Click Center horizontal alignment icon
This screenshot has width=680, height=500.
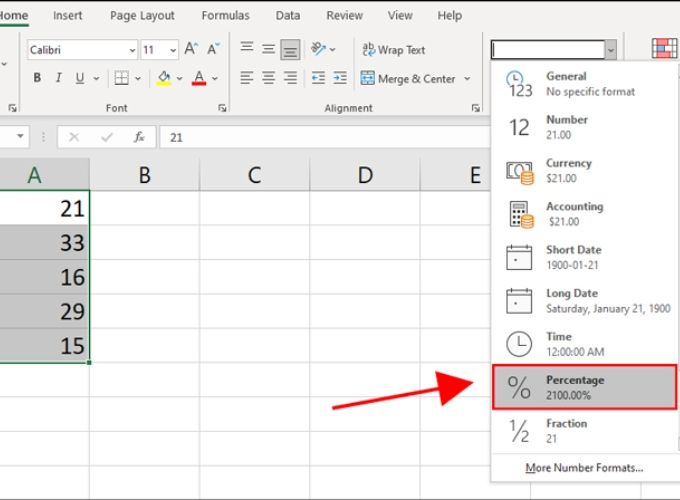click(x=268, y=78)
